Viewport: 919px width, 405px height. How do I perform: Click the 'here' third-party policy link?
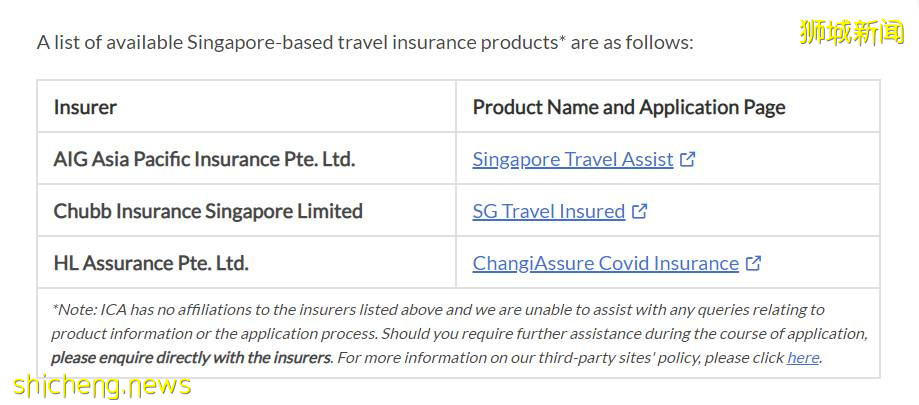pyautogui.click(x=802, y=357)
